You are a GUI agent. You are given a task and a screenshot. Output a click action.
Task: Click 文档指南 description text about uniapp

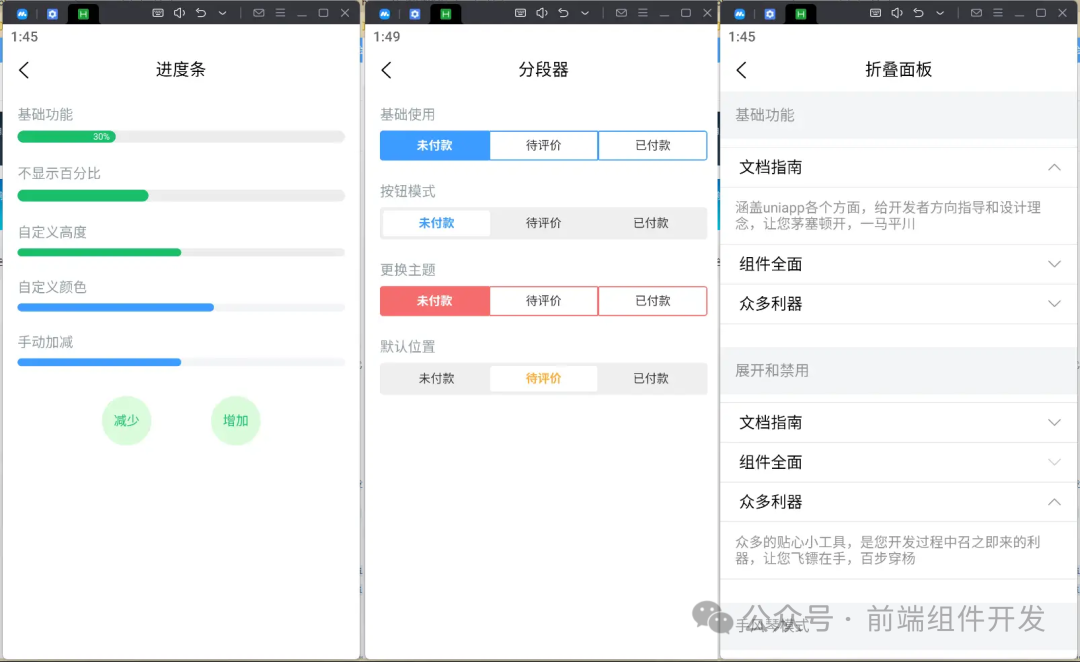point(888,216)
